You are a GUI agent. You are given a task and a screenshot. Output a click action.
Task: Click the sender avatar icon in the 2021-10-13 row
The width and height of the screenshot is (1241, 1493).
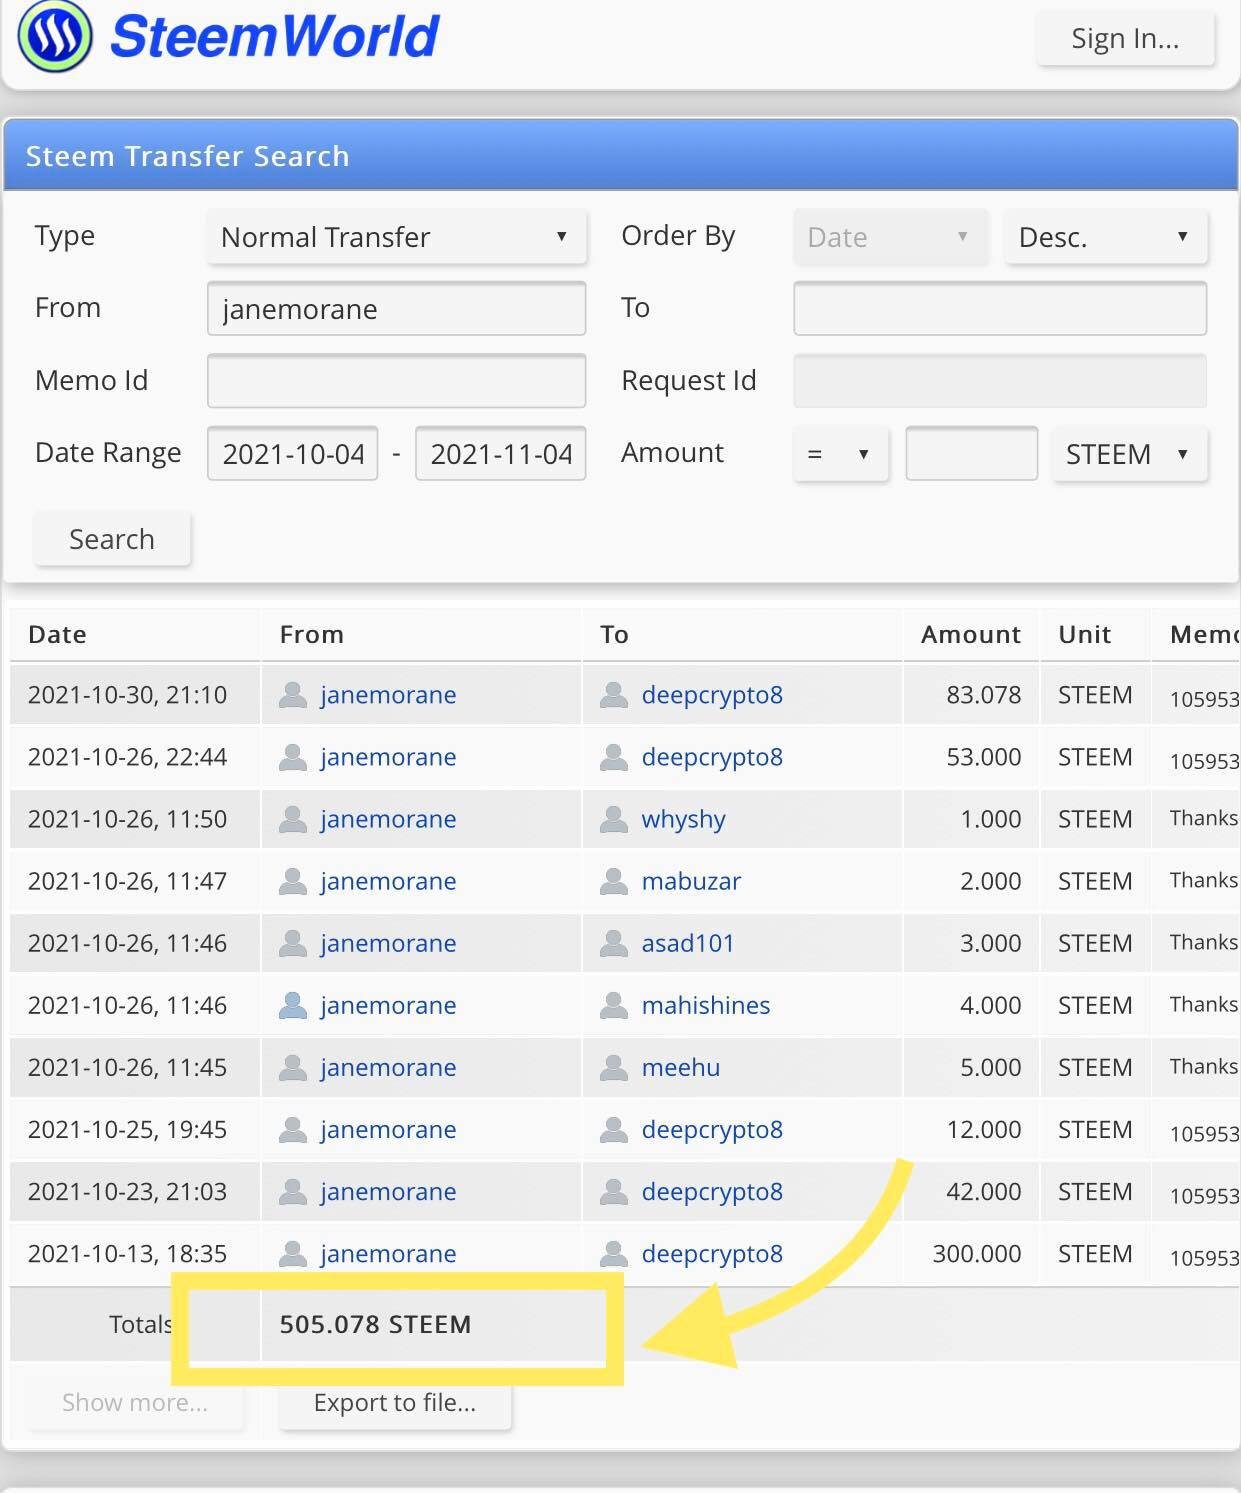pyautogui.click(x=292, y=1253)
